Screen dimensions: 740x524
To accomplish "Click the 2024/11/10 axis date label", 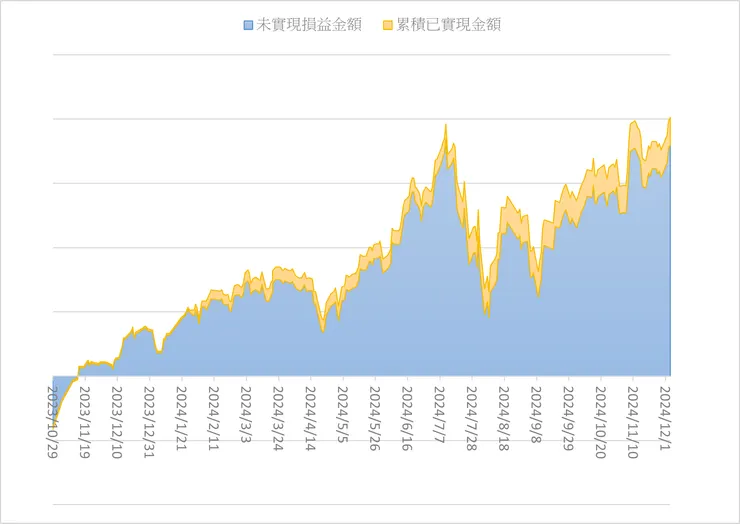I will 632,423.
